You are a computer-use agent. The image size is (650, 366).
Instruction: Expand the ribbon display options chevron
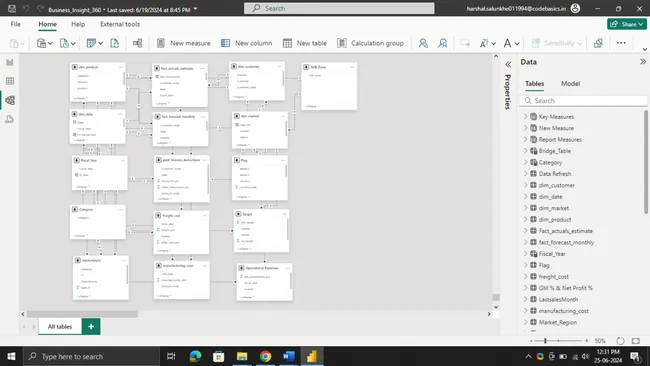point(644,49)
